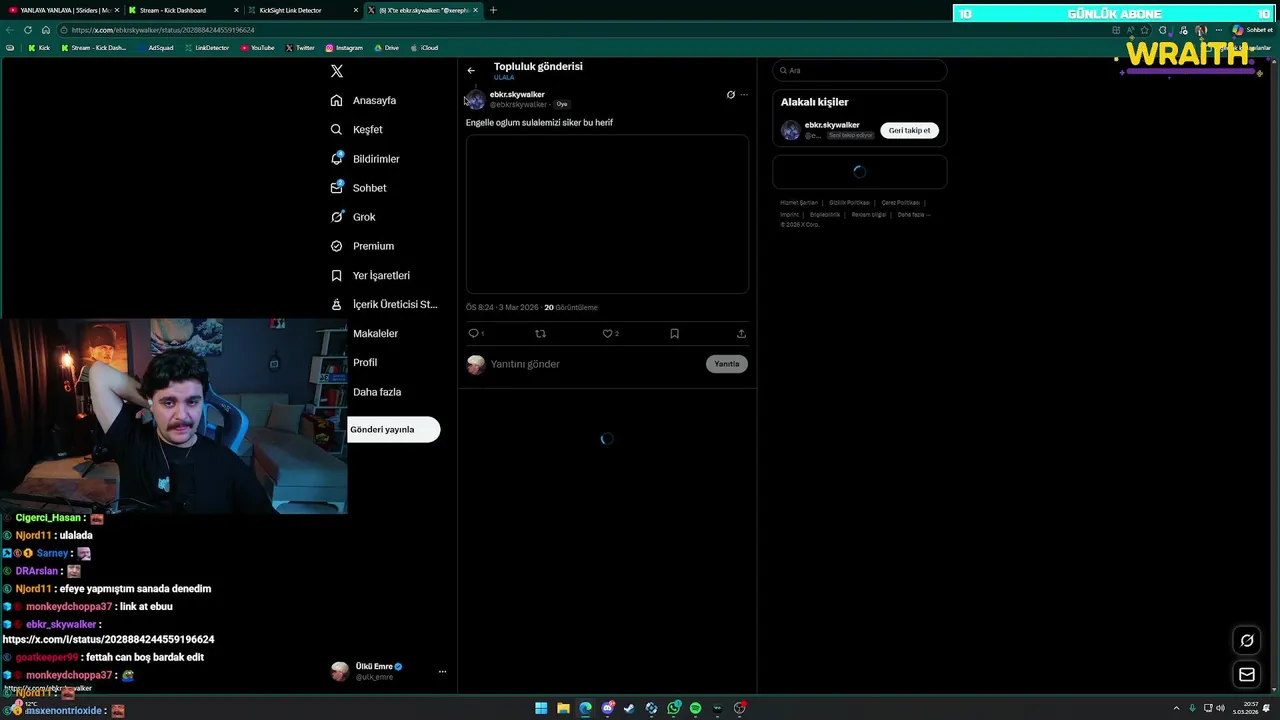Image resolution: width=1280 pixels, height=720 pixels.
Task: Open the YouTube bookmark
Action: pyautogui.click(x=258, y=48)
